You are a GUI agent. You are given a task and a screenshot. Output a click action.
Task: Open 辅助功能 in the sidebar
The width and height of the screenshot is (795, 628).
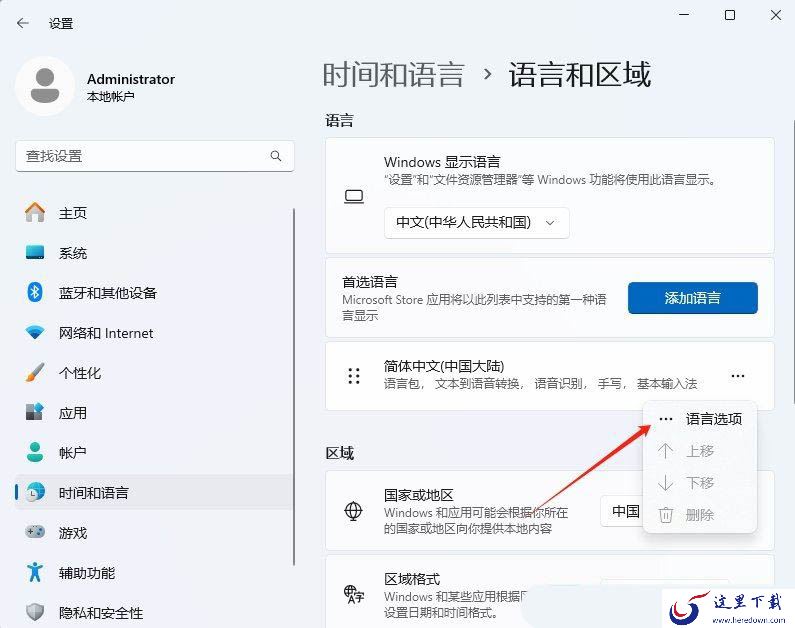pos(154,572)
